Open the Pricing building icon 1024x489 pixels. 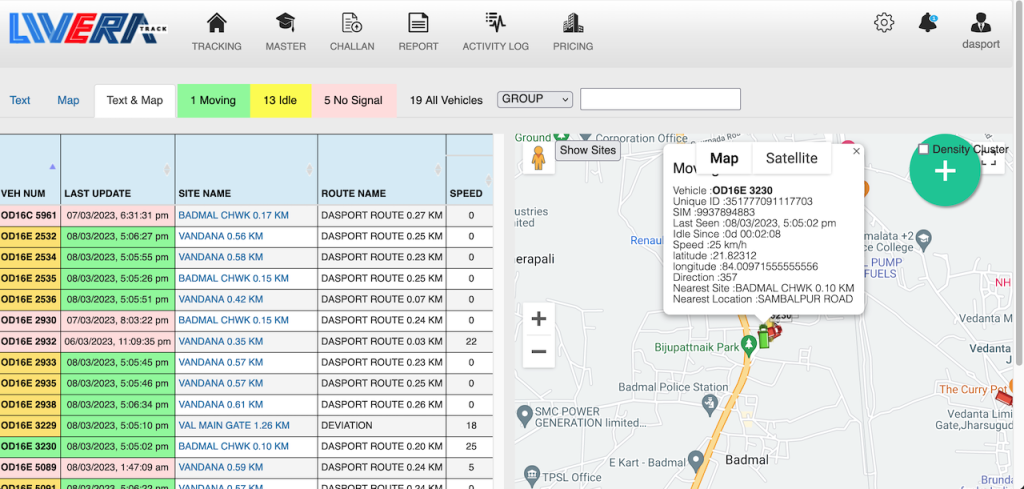pos(573,23)
